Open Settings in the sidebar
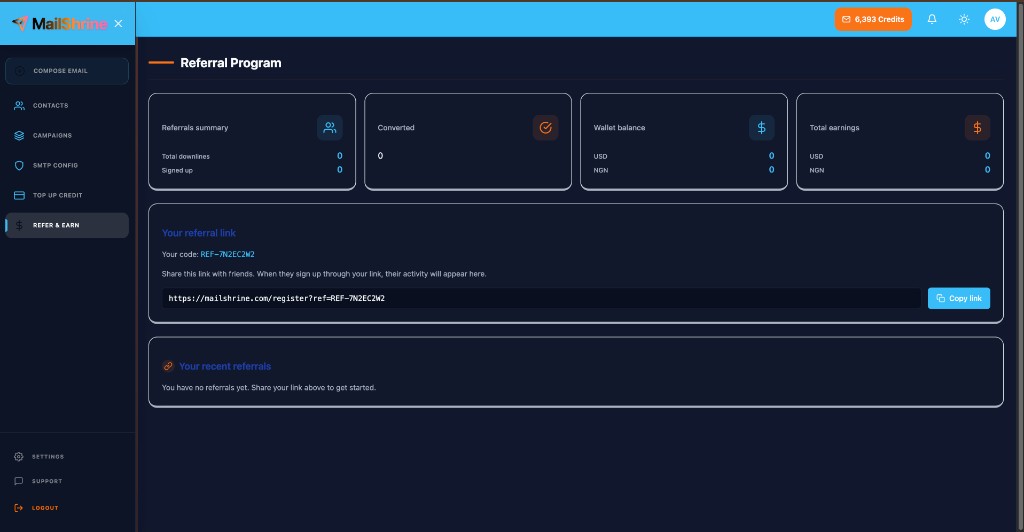This screenshot has height=532, width=1024. (48, 457)
